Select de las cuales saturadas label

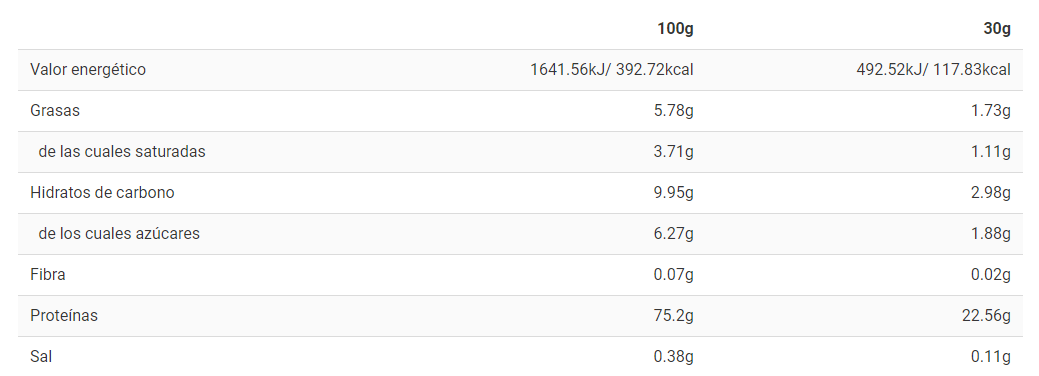coord(122,152)
